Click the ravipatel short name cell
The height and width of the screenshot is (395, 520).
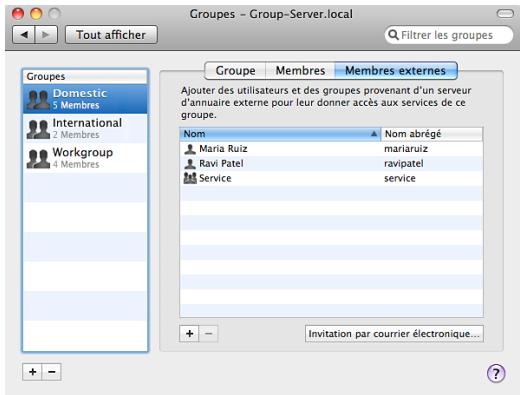(x=404, y=163)
